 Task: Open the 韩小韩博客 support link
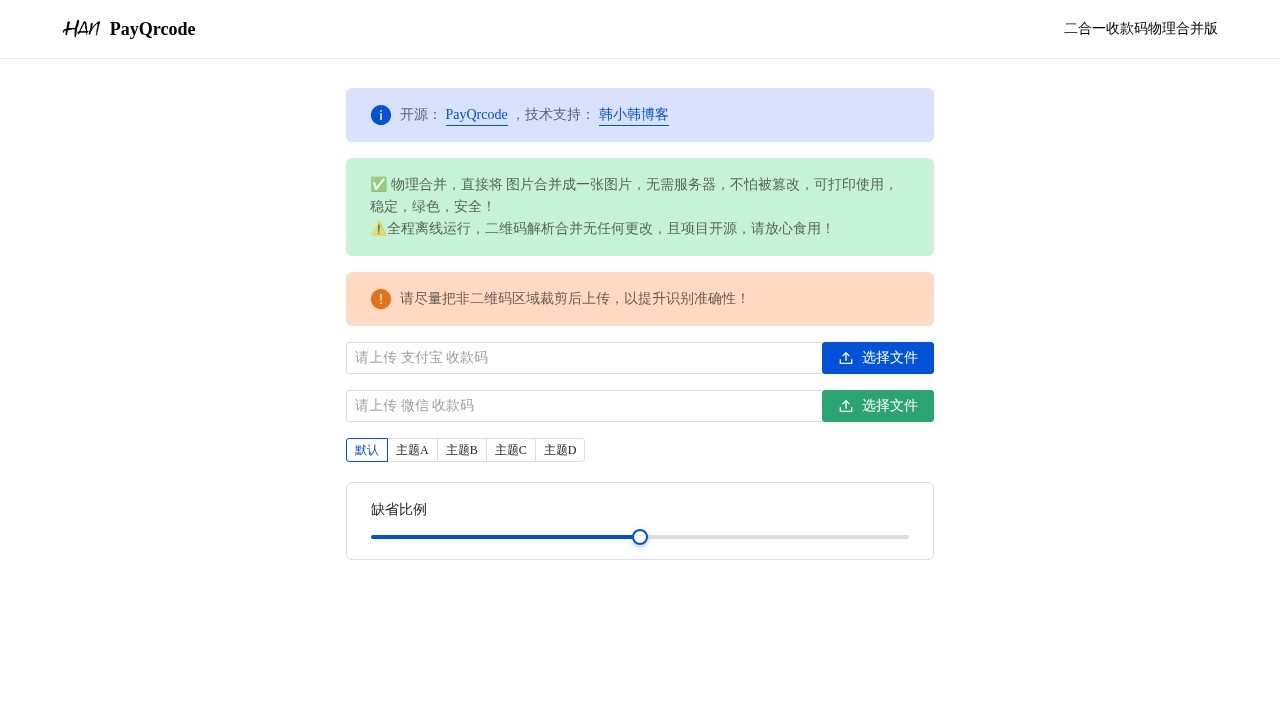633,114
